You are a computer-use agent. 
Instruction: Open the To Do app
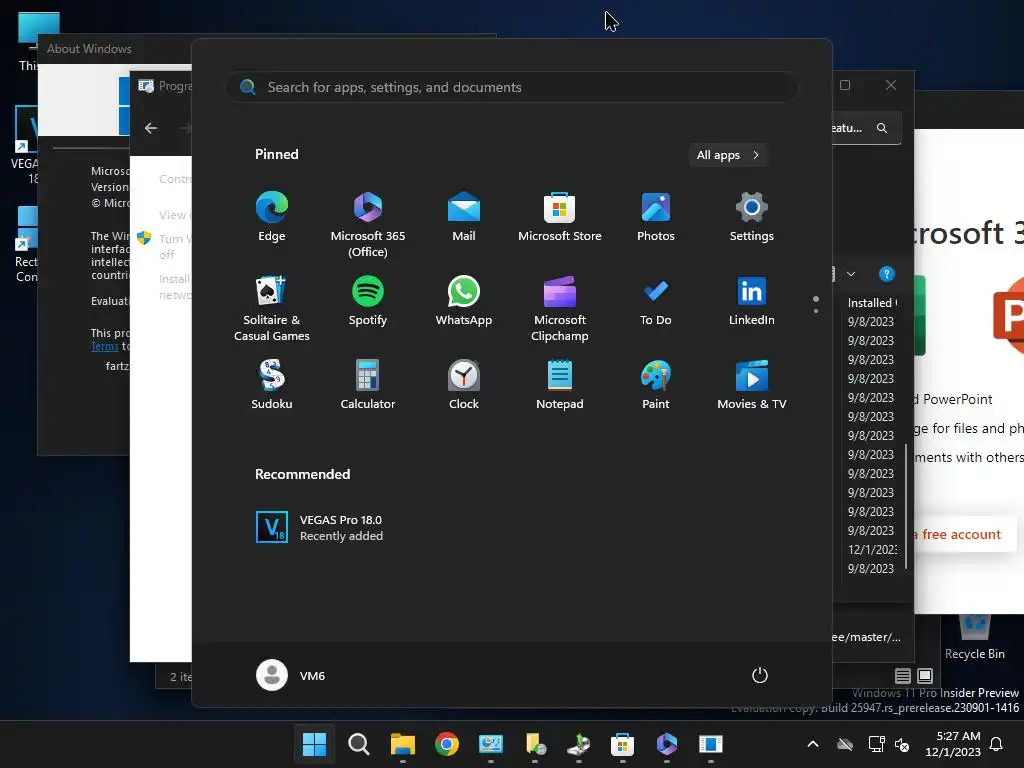pyautogui.click(x=656, y=301)
